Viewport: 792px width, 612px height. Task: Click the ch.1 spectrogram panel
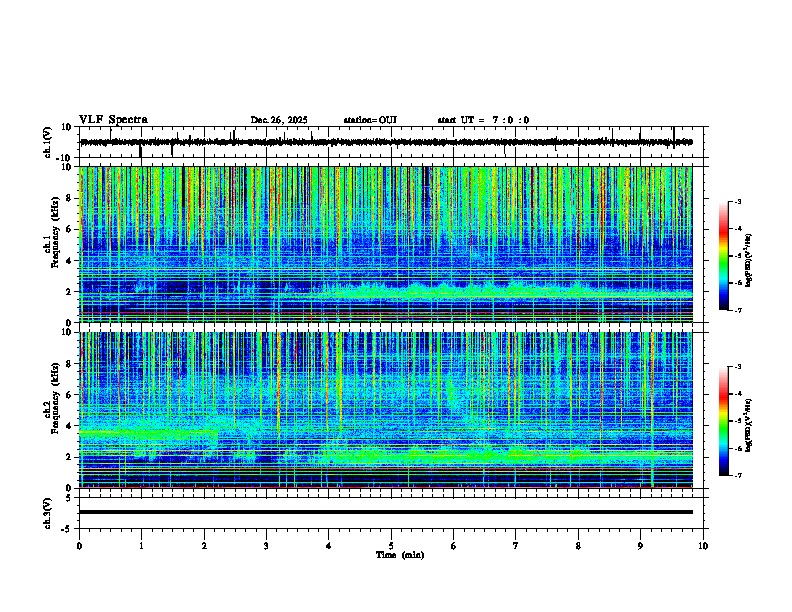tap(386, 244)
